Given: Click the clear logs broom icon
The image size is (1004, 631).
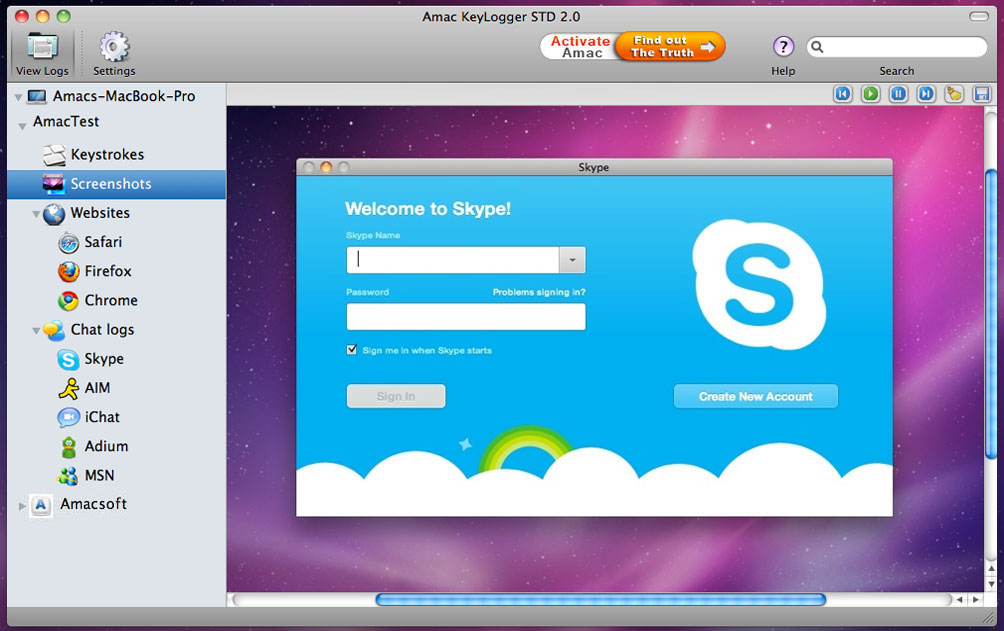Looking at the screenshot, I should [954, 94].
